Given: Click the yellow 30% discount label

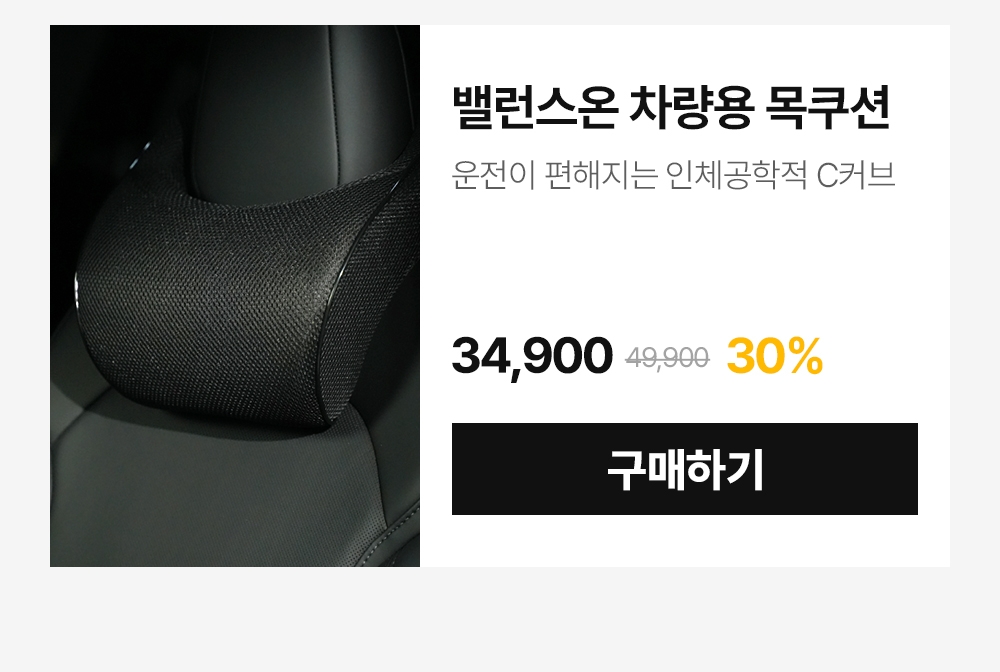Looking at the screenshot, I should (775, 356).
